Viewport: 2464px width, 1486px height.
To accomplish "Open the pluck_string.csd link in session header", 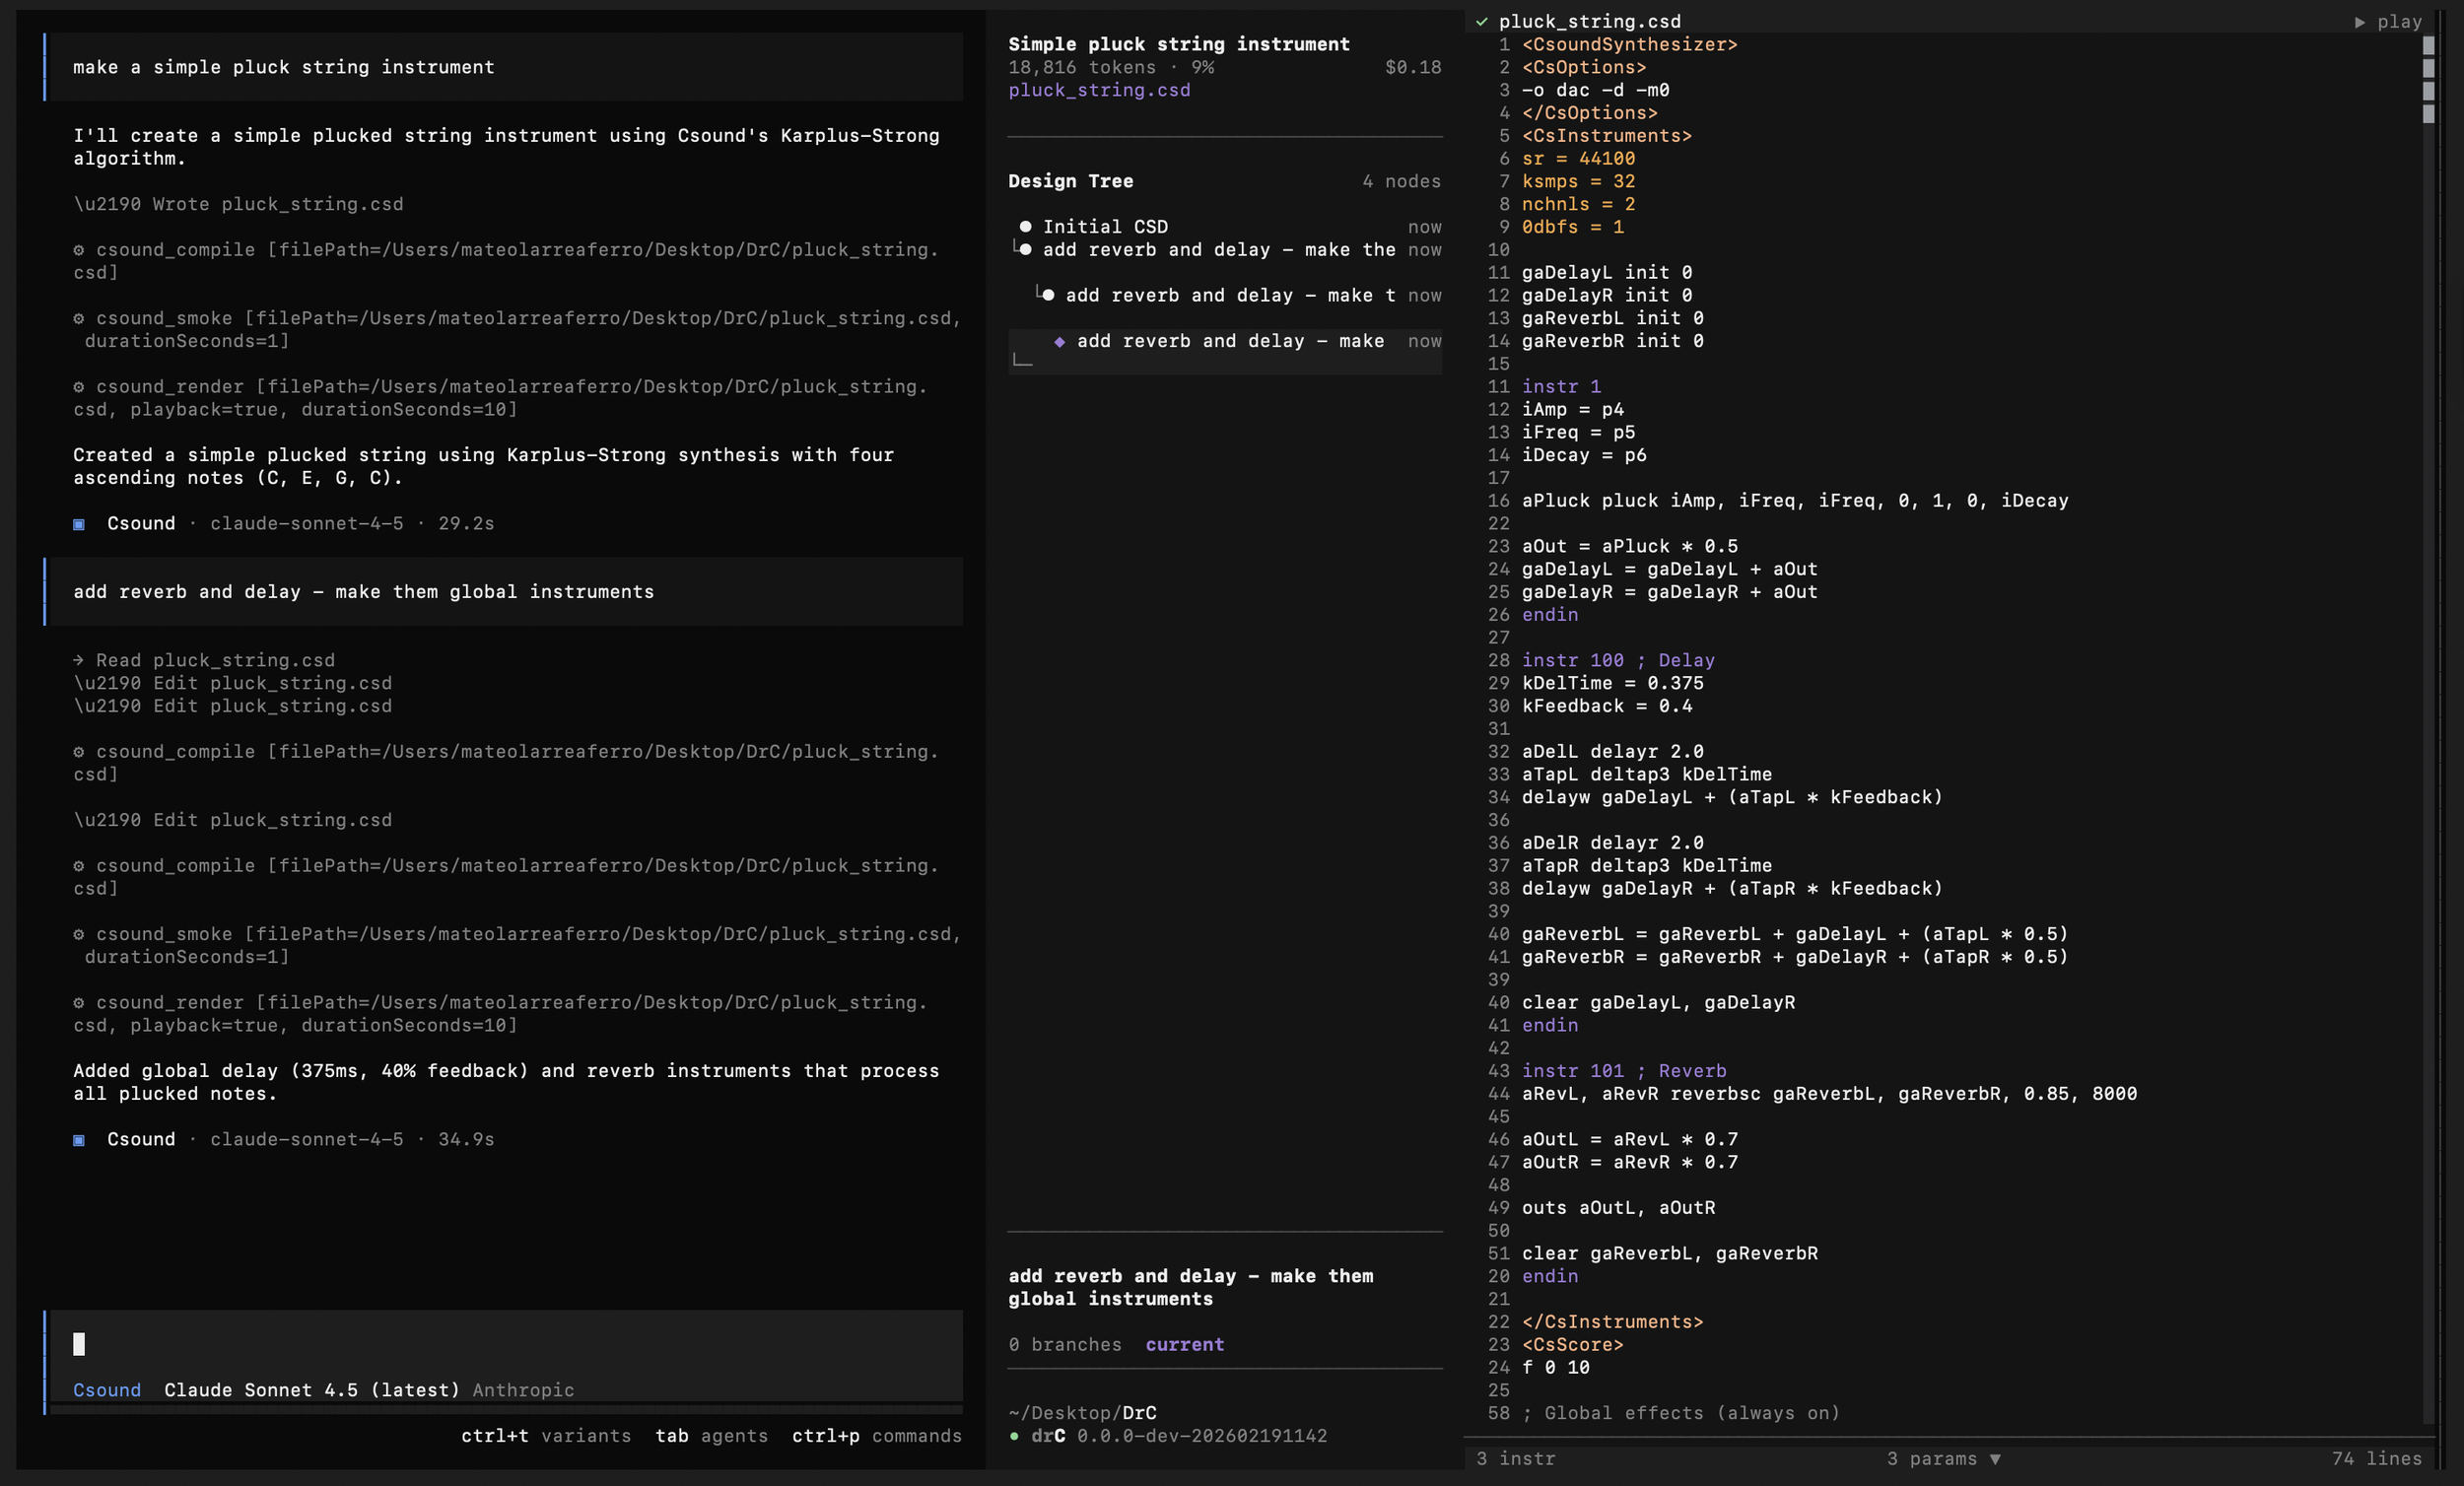I will tap(1098, 90).
